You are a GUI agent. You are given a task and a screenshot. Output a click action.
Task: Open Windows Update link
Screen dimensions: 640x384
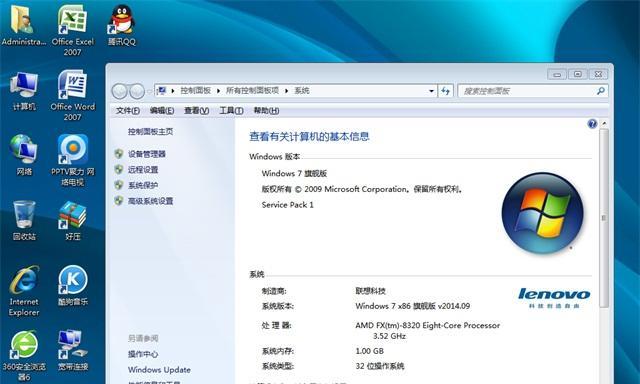point(159,370)
